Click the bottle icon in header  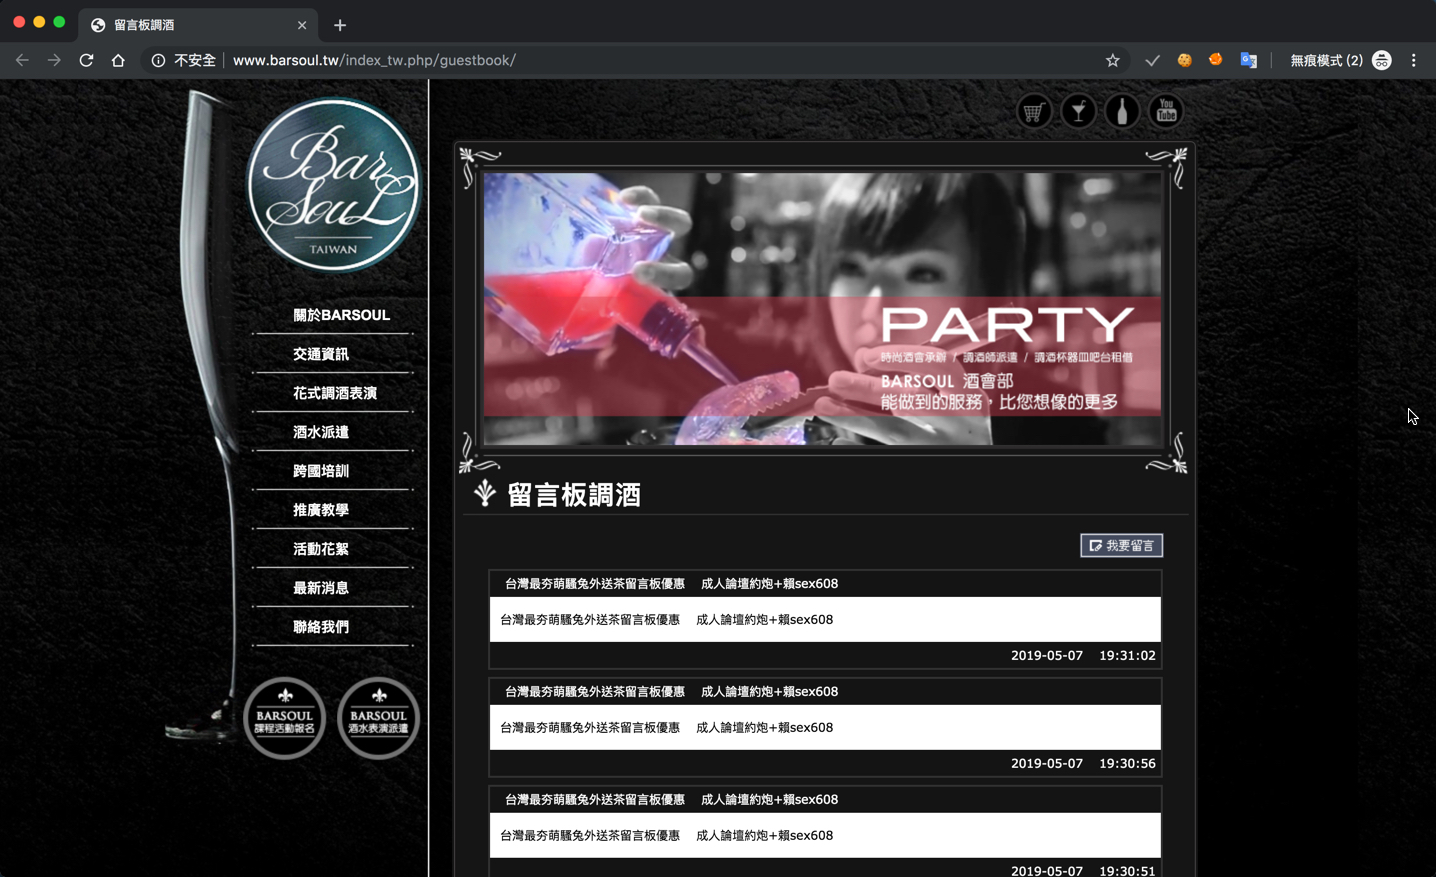pos(1122,112)
